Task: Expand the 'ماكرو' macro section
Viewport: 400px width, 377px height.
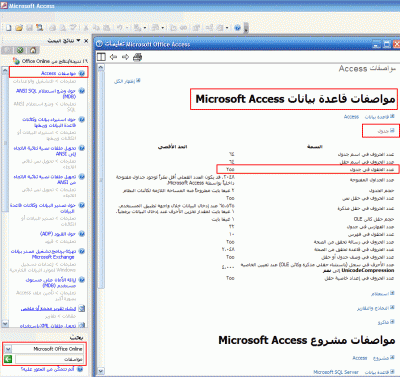Action: coord(386,322)
